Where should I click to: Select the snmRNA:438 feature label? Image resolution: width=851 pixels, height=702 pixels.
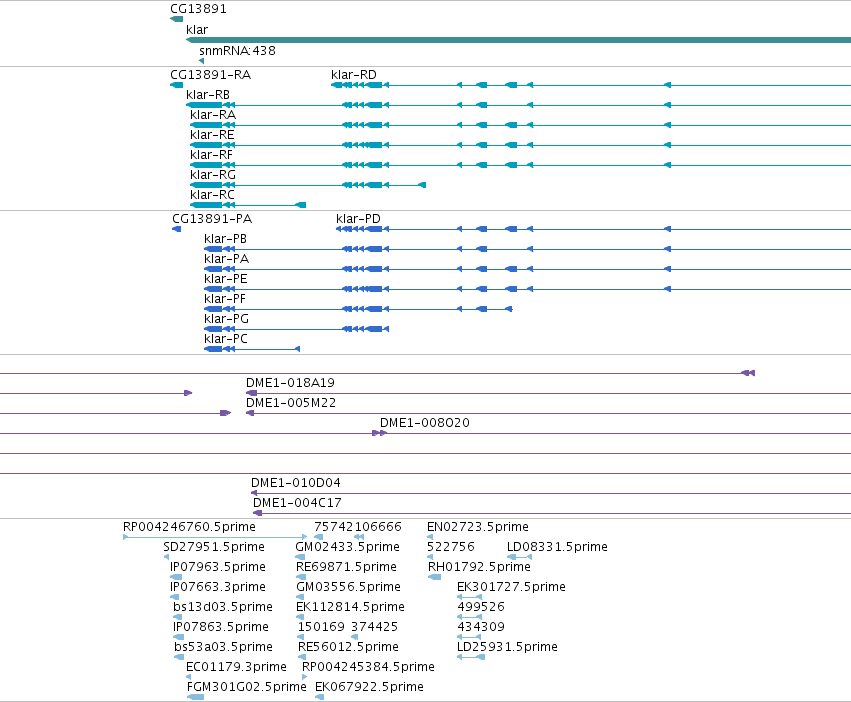click(237, 50)
